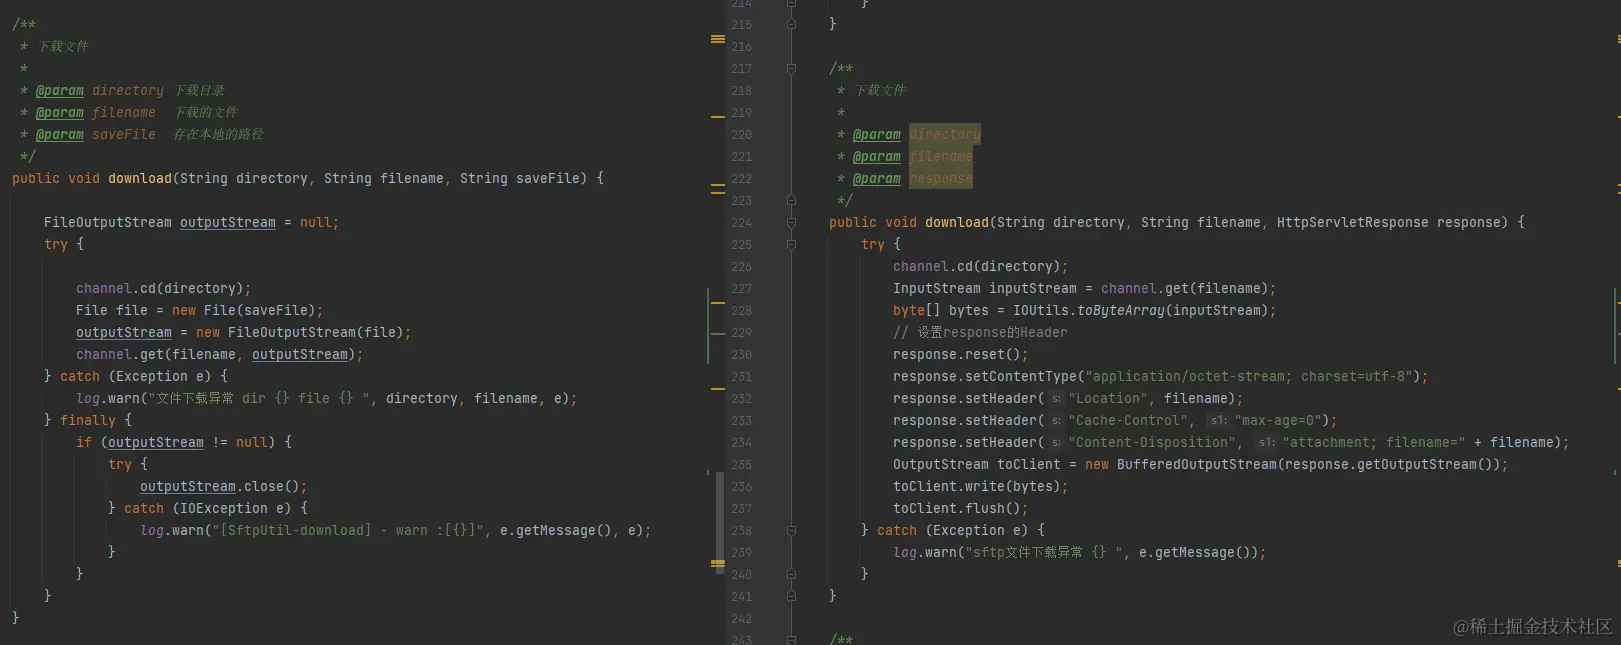Fold the try block at line 225
The width and height of the screenshot is (1621, 645).
coord(791,245)
